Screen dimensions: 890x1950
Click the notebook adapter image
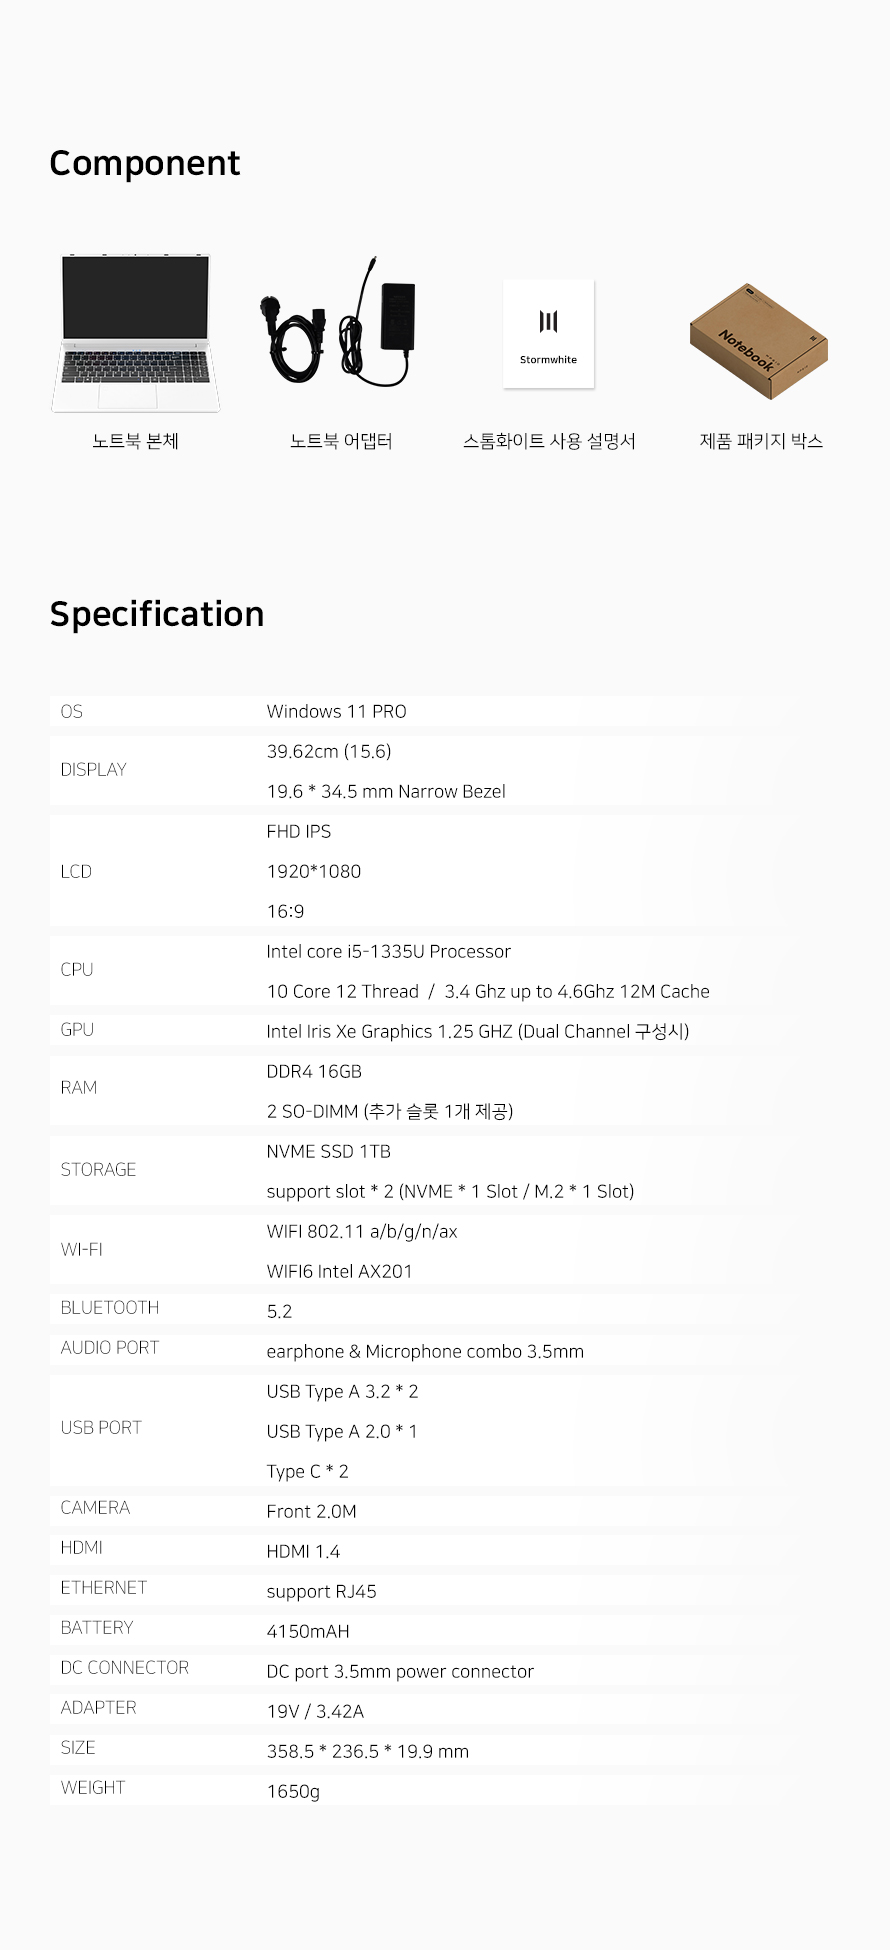coord(337,322)
